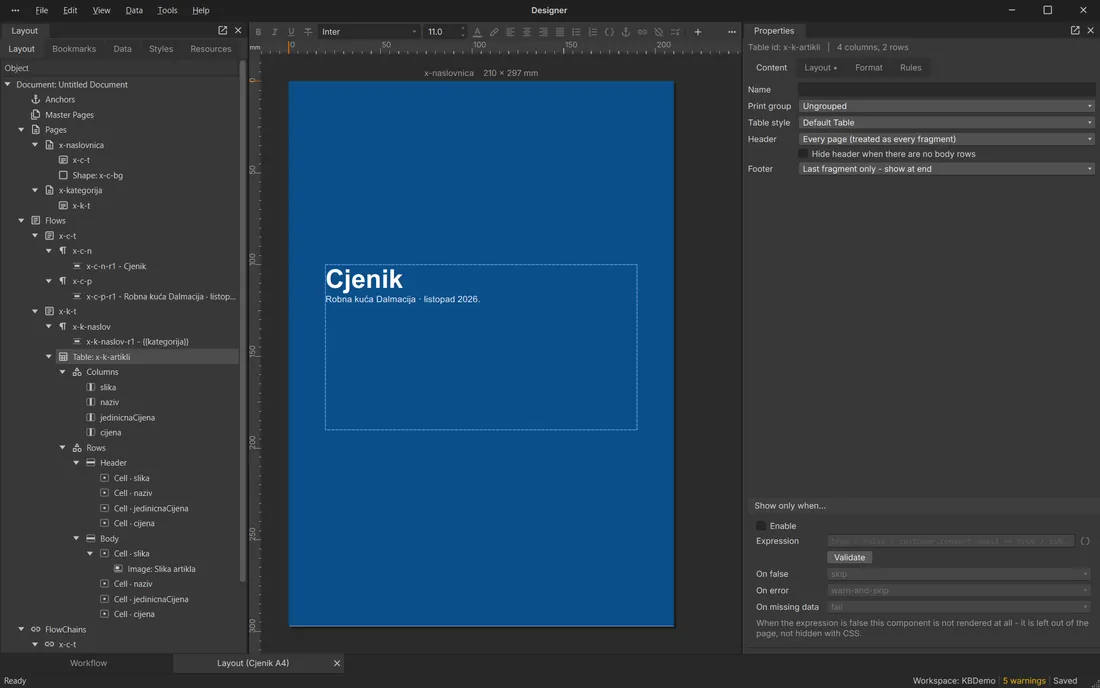
Task: Toggle bold formatting in the toolbar
Action: (258, 32)
